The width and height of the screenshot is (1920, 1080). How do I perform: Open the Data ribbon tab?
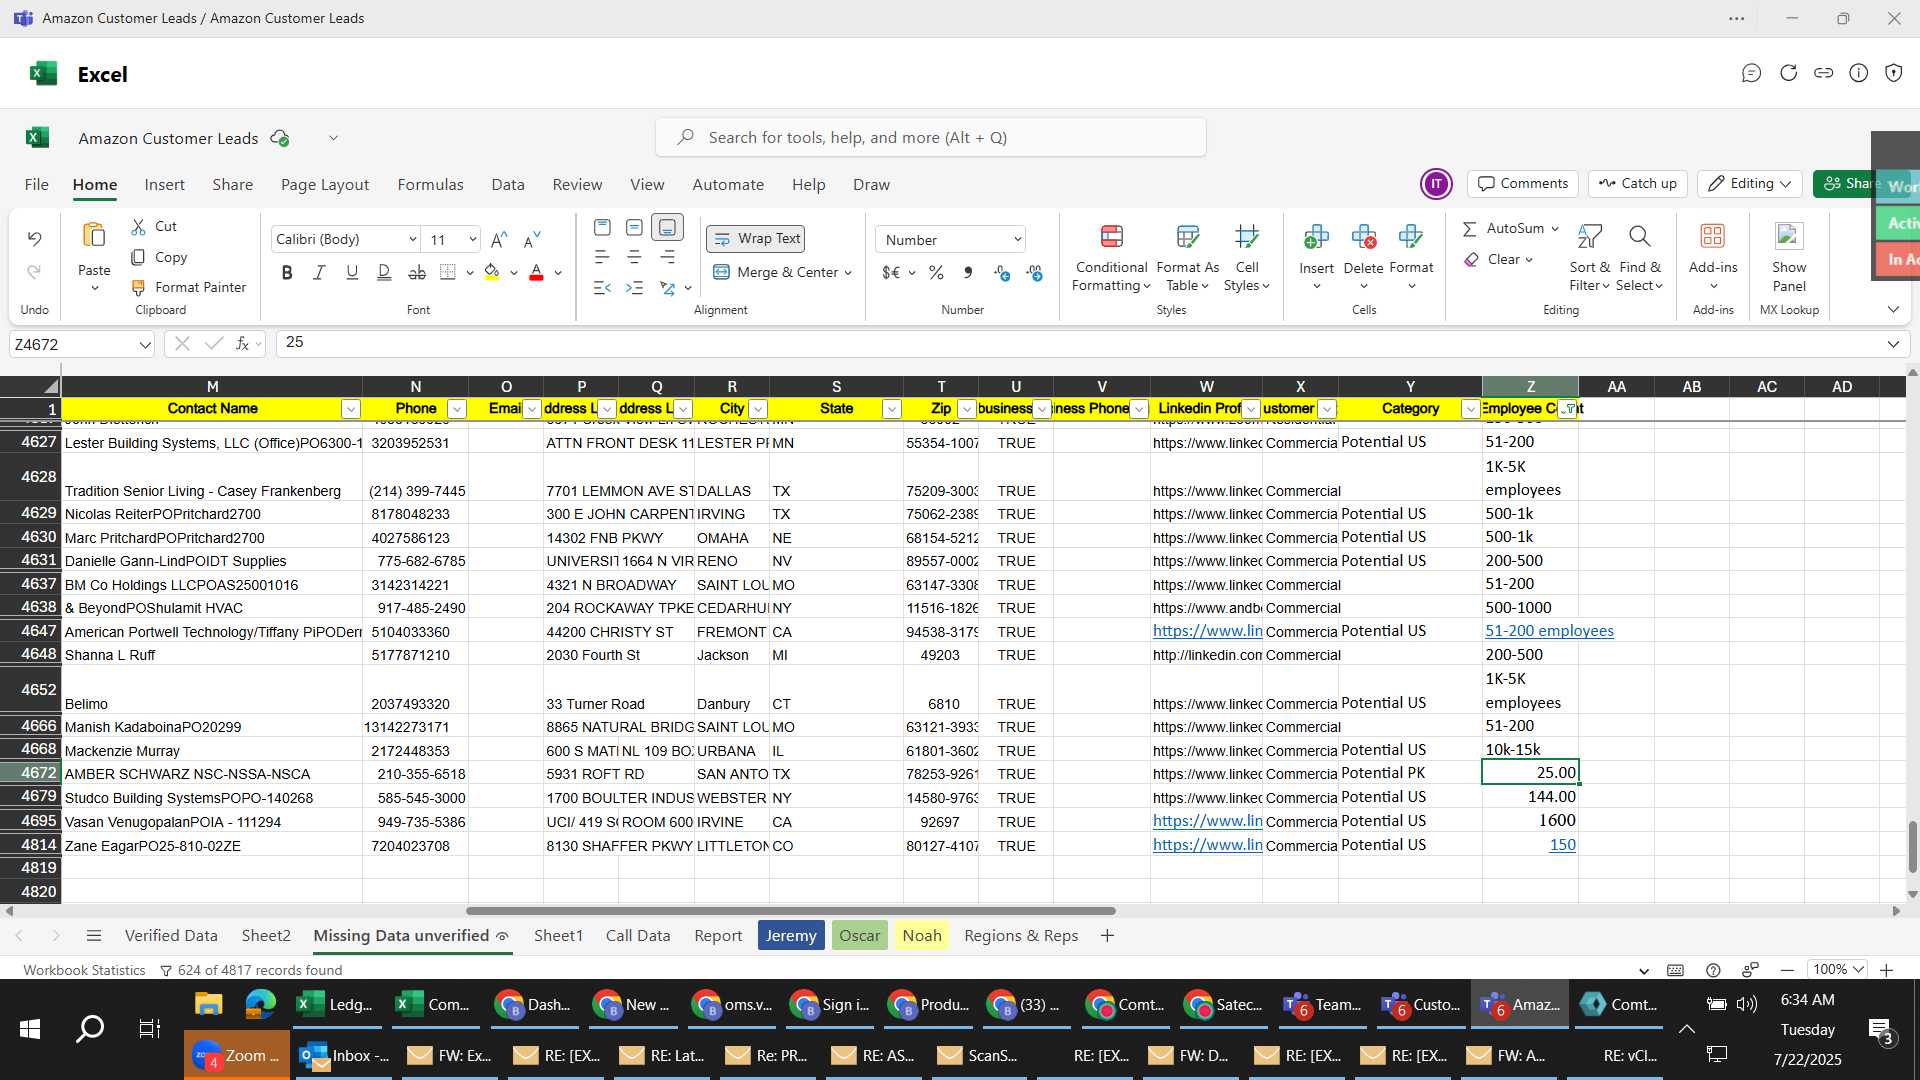508,185
